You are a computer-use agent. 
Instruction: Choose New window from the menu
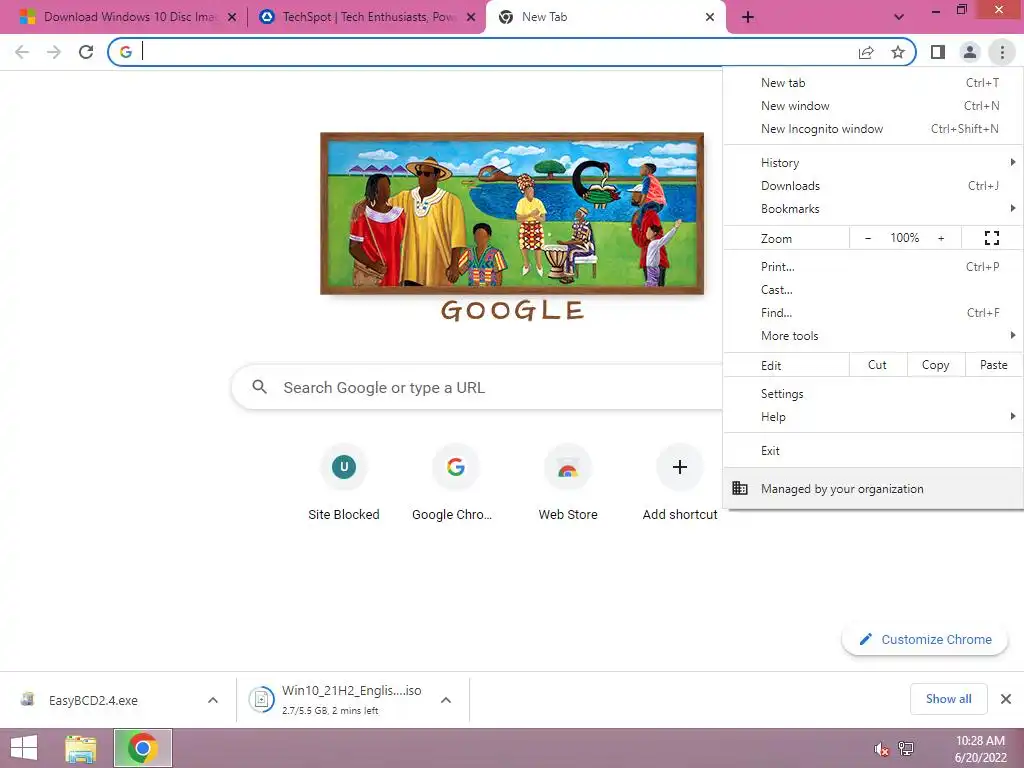(x=874, y=106)
